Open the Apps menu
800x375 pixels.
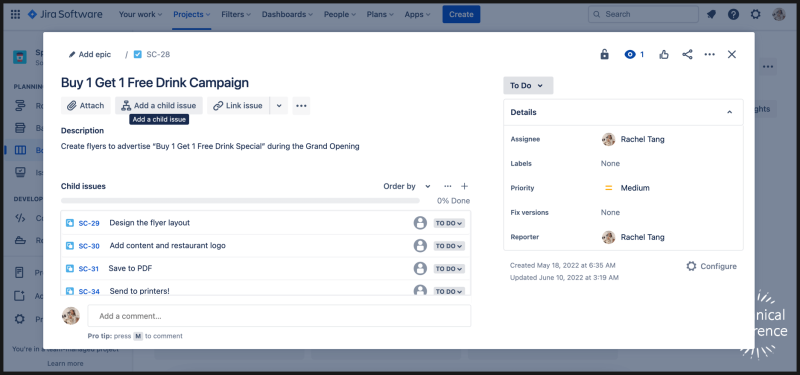pyautogui.click(x=417, y=14)
